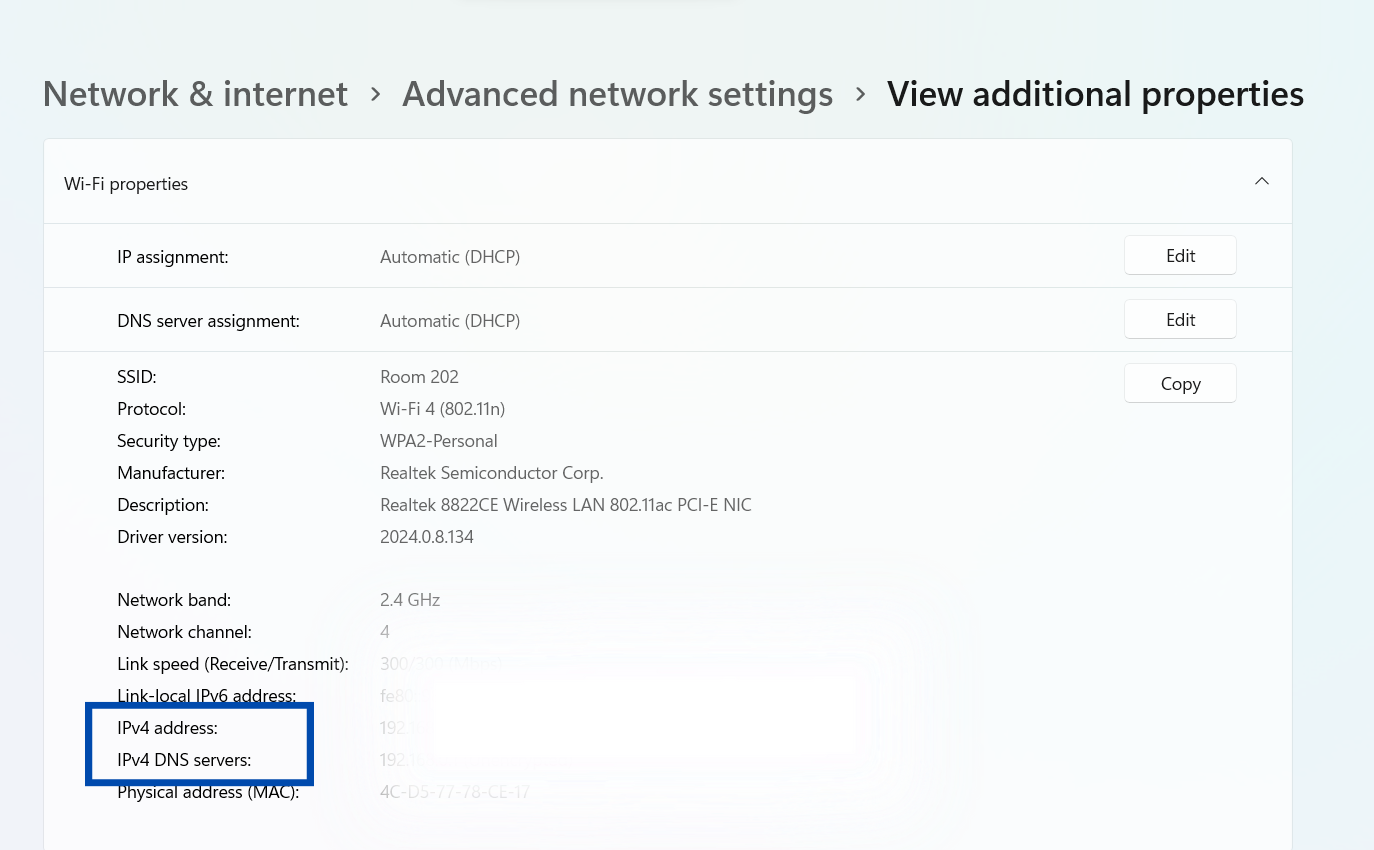Click the chevron before View additional properties
The image size is (1374, 850).
pos(860,92)
